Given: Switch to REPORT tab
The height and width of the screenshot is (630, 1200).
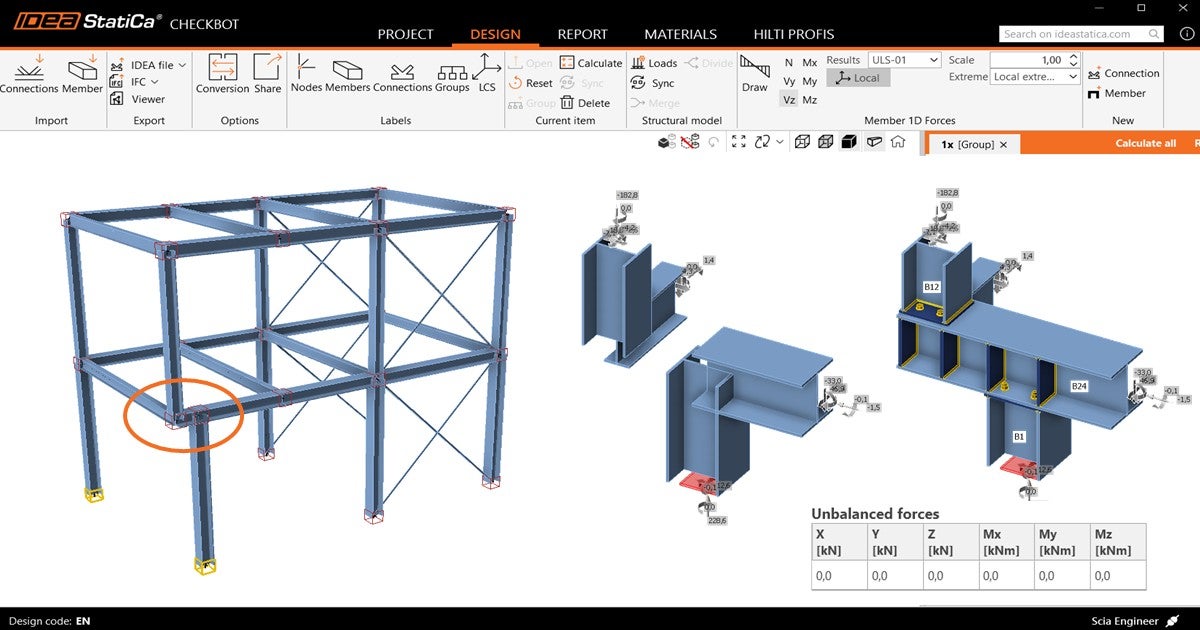Looking at the screenshot, I should [582, 34].
